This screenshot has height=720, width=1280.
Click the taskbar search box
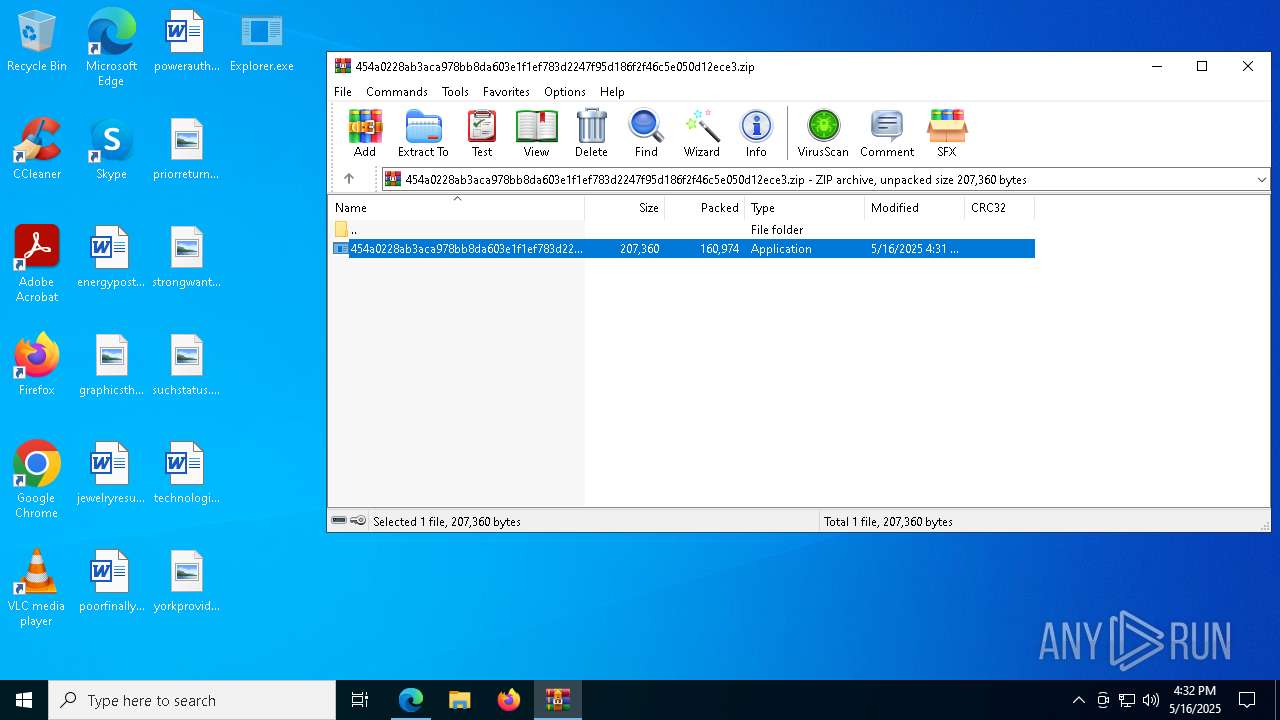pyautogui.click(x=192, y=700)
